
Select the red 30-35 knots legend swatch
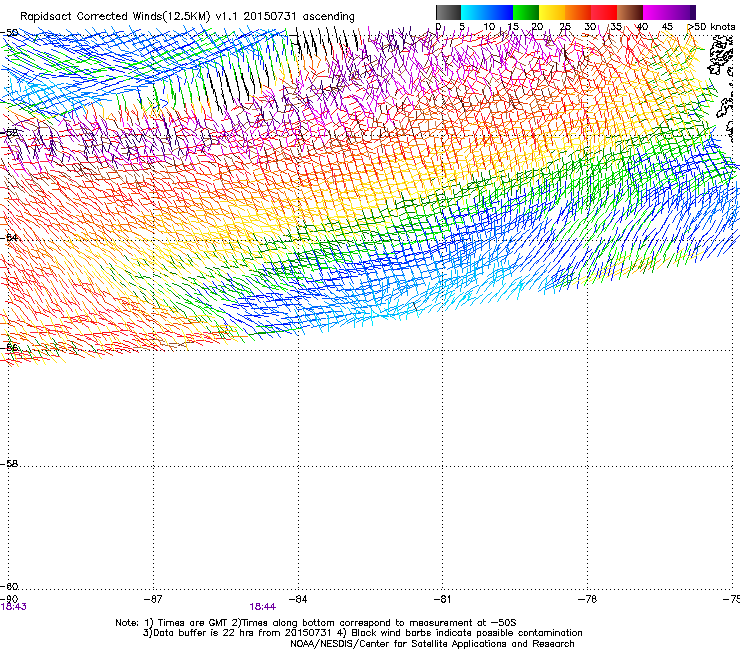pyautogui.click(x=604, y=12)
